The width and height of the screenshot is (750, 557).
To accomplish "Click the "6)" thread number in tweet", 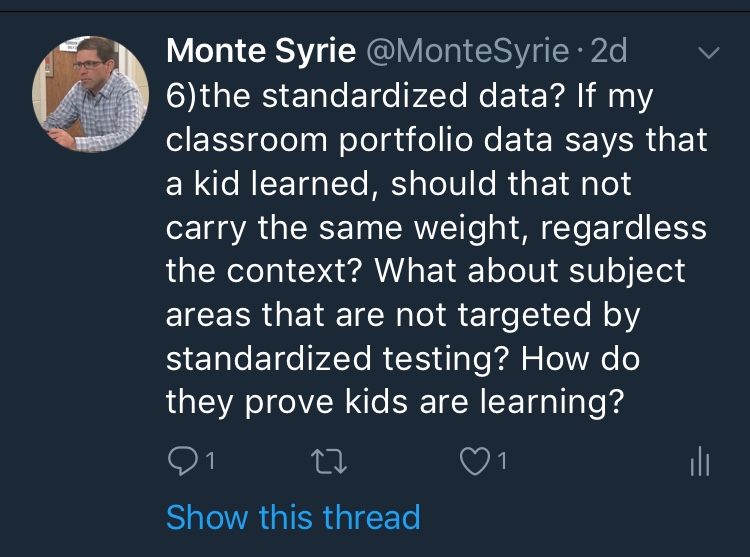I will click(182, 95).
